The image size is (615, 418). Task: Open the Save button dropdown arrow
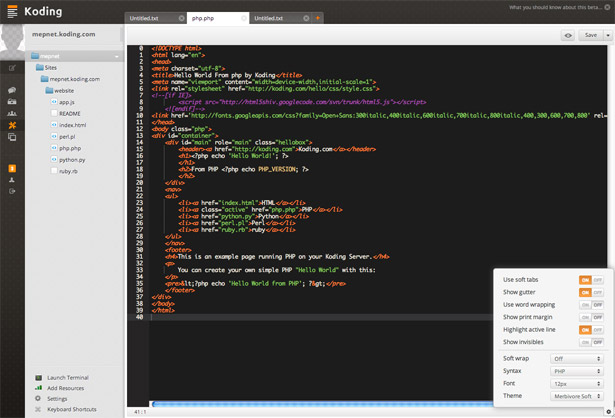[608, 36]
